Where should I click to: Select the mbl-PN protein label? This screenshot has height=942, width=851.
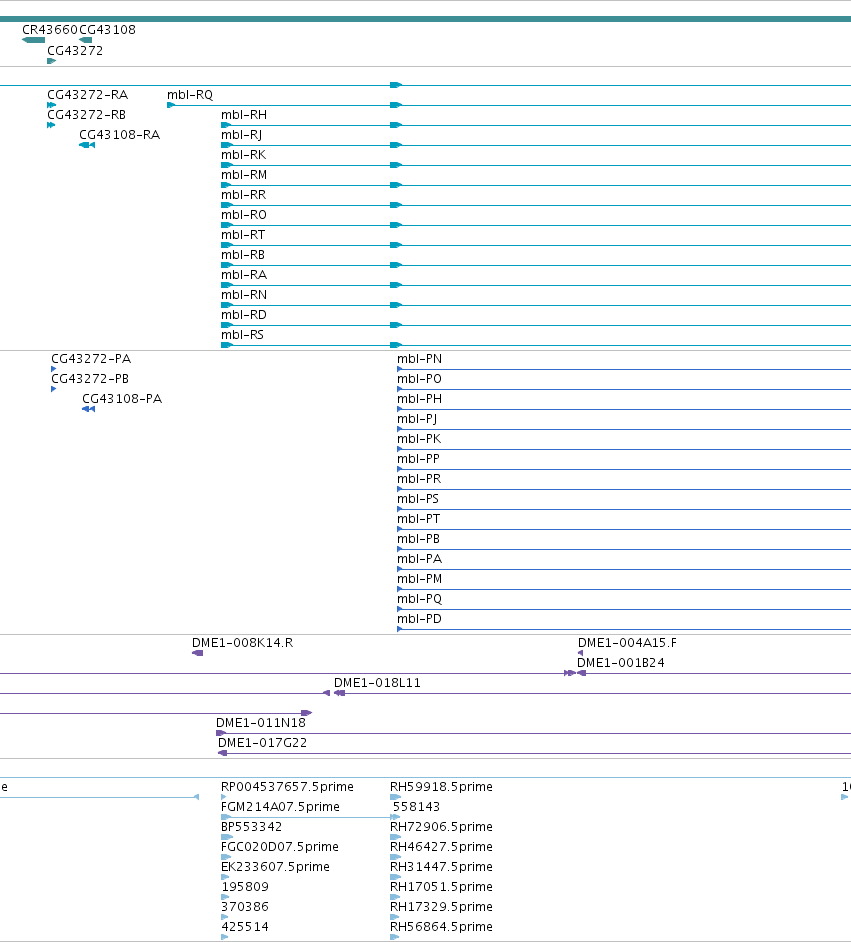[419, 359]
